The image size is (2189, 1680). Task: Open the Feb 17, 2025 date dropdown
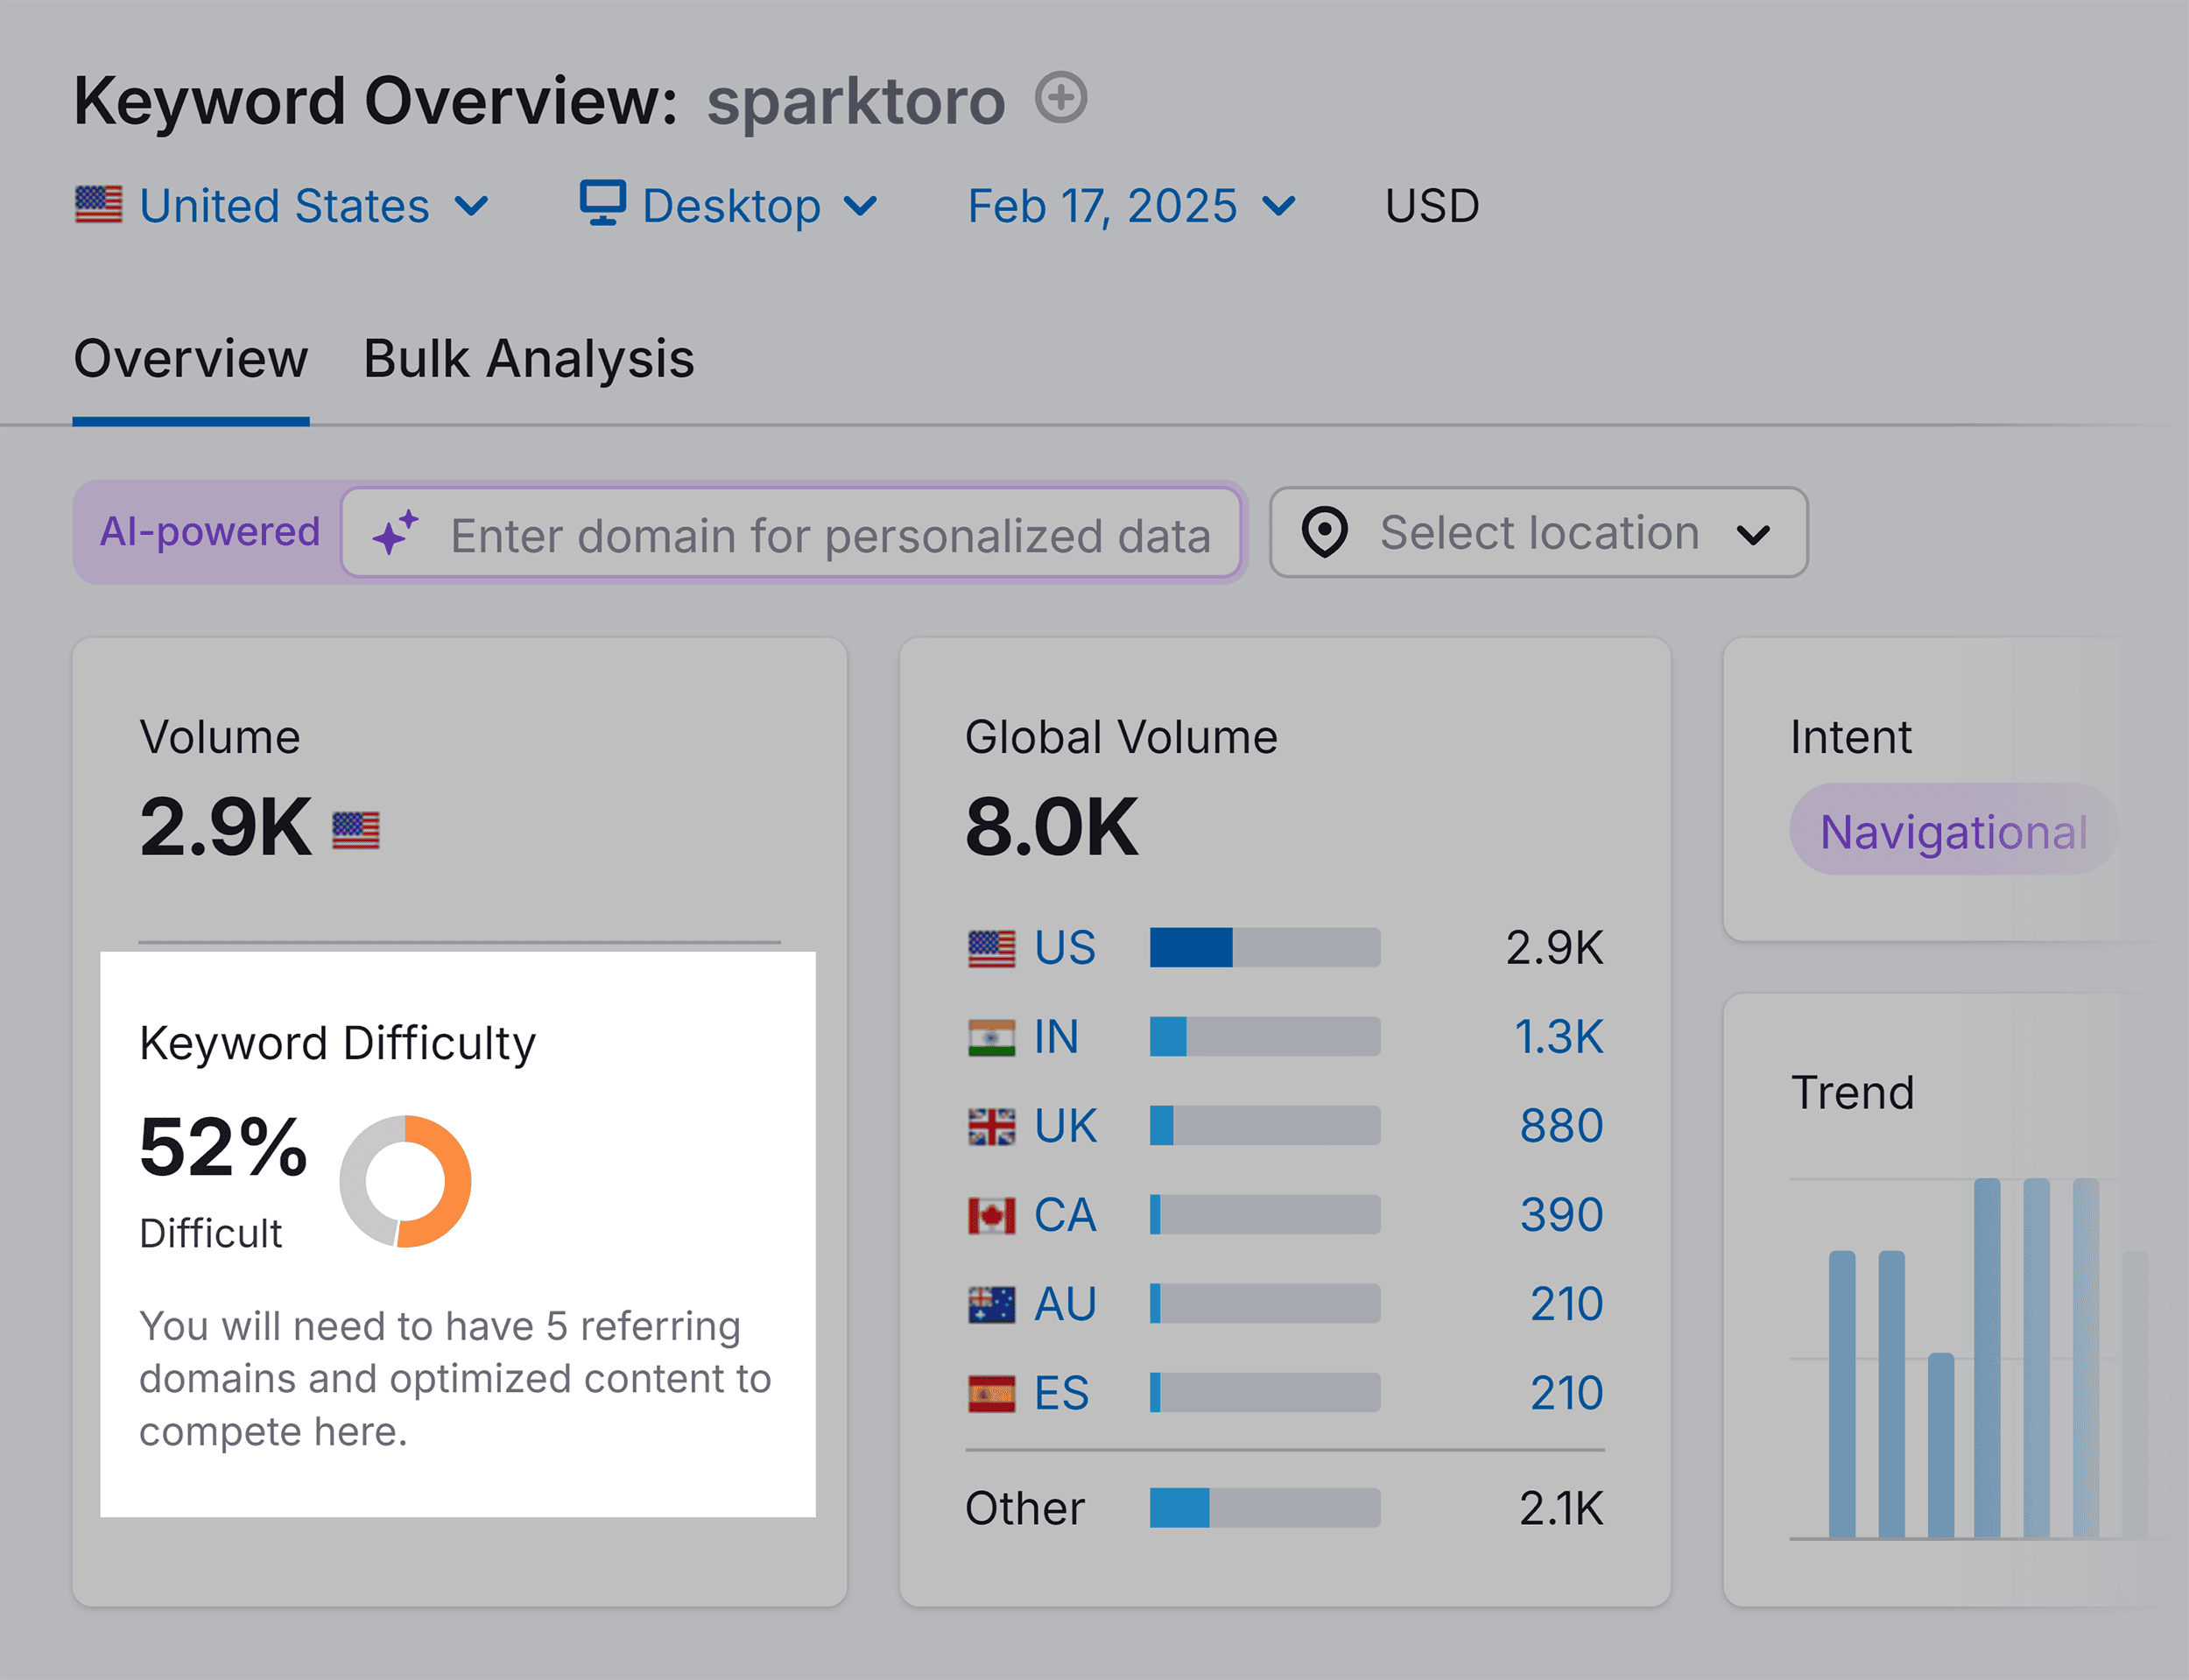pos(1131,206)
